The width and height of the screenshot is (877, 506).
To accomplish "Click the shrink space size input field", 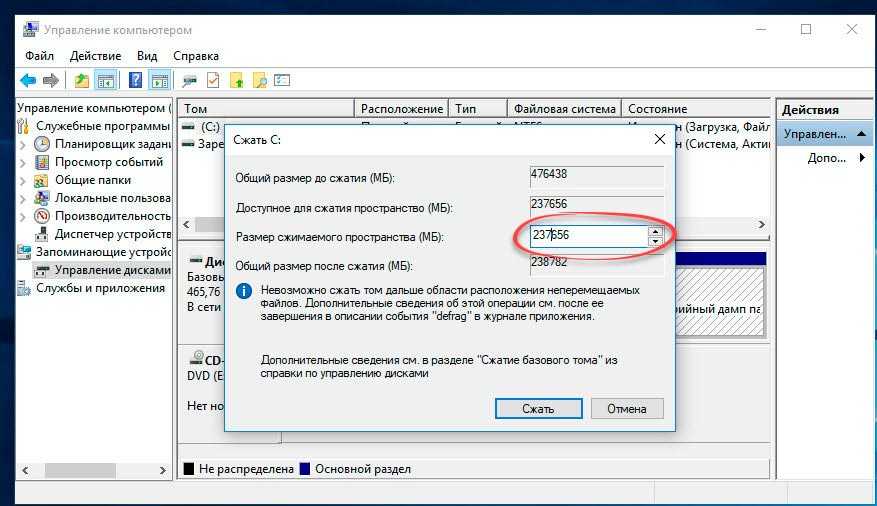I will 589,235.
